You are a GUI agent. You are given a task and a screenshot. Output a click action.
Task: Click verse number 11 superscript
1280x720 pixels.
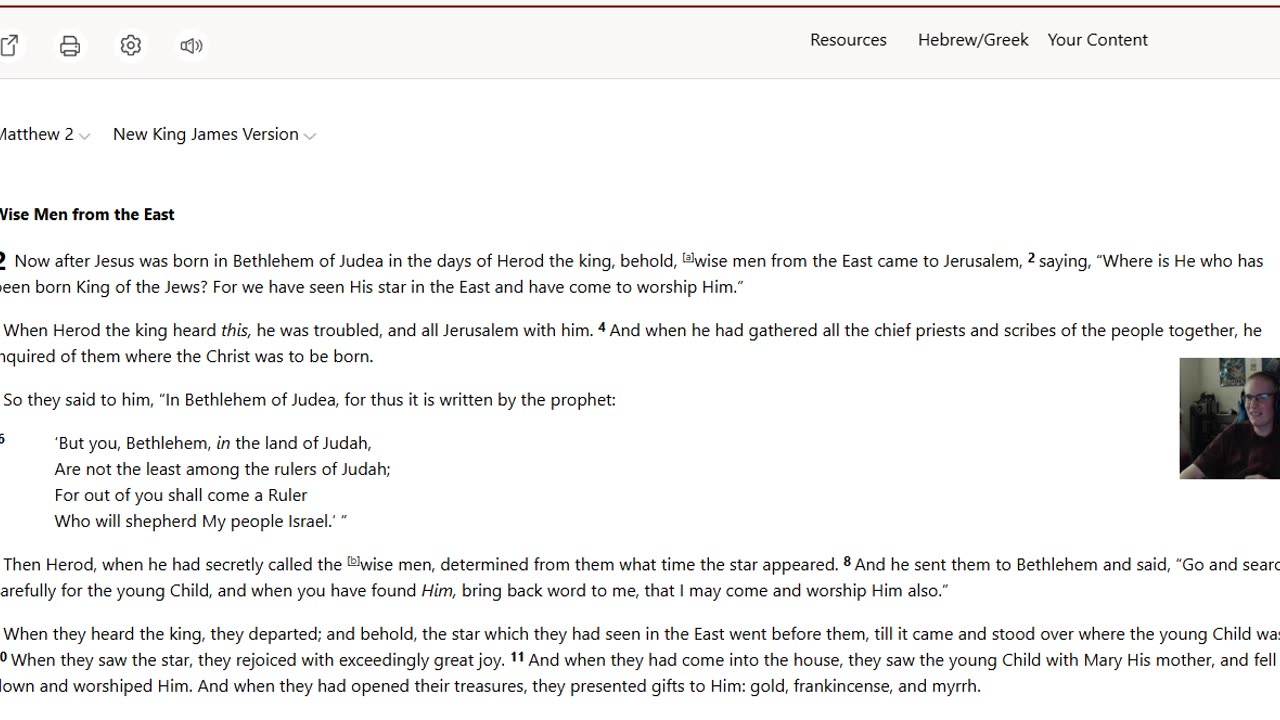point(517,657)
